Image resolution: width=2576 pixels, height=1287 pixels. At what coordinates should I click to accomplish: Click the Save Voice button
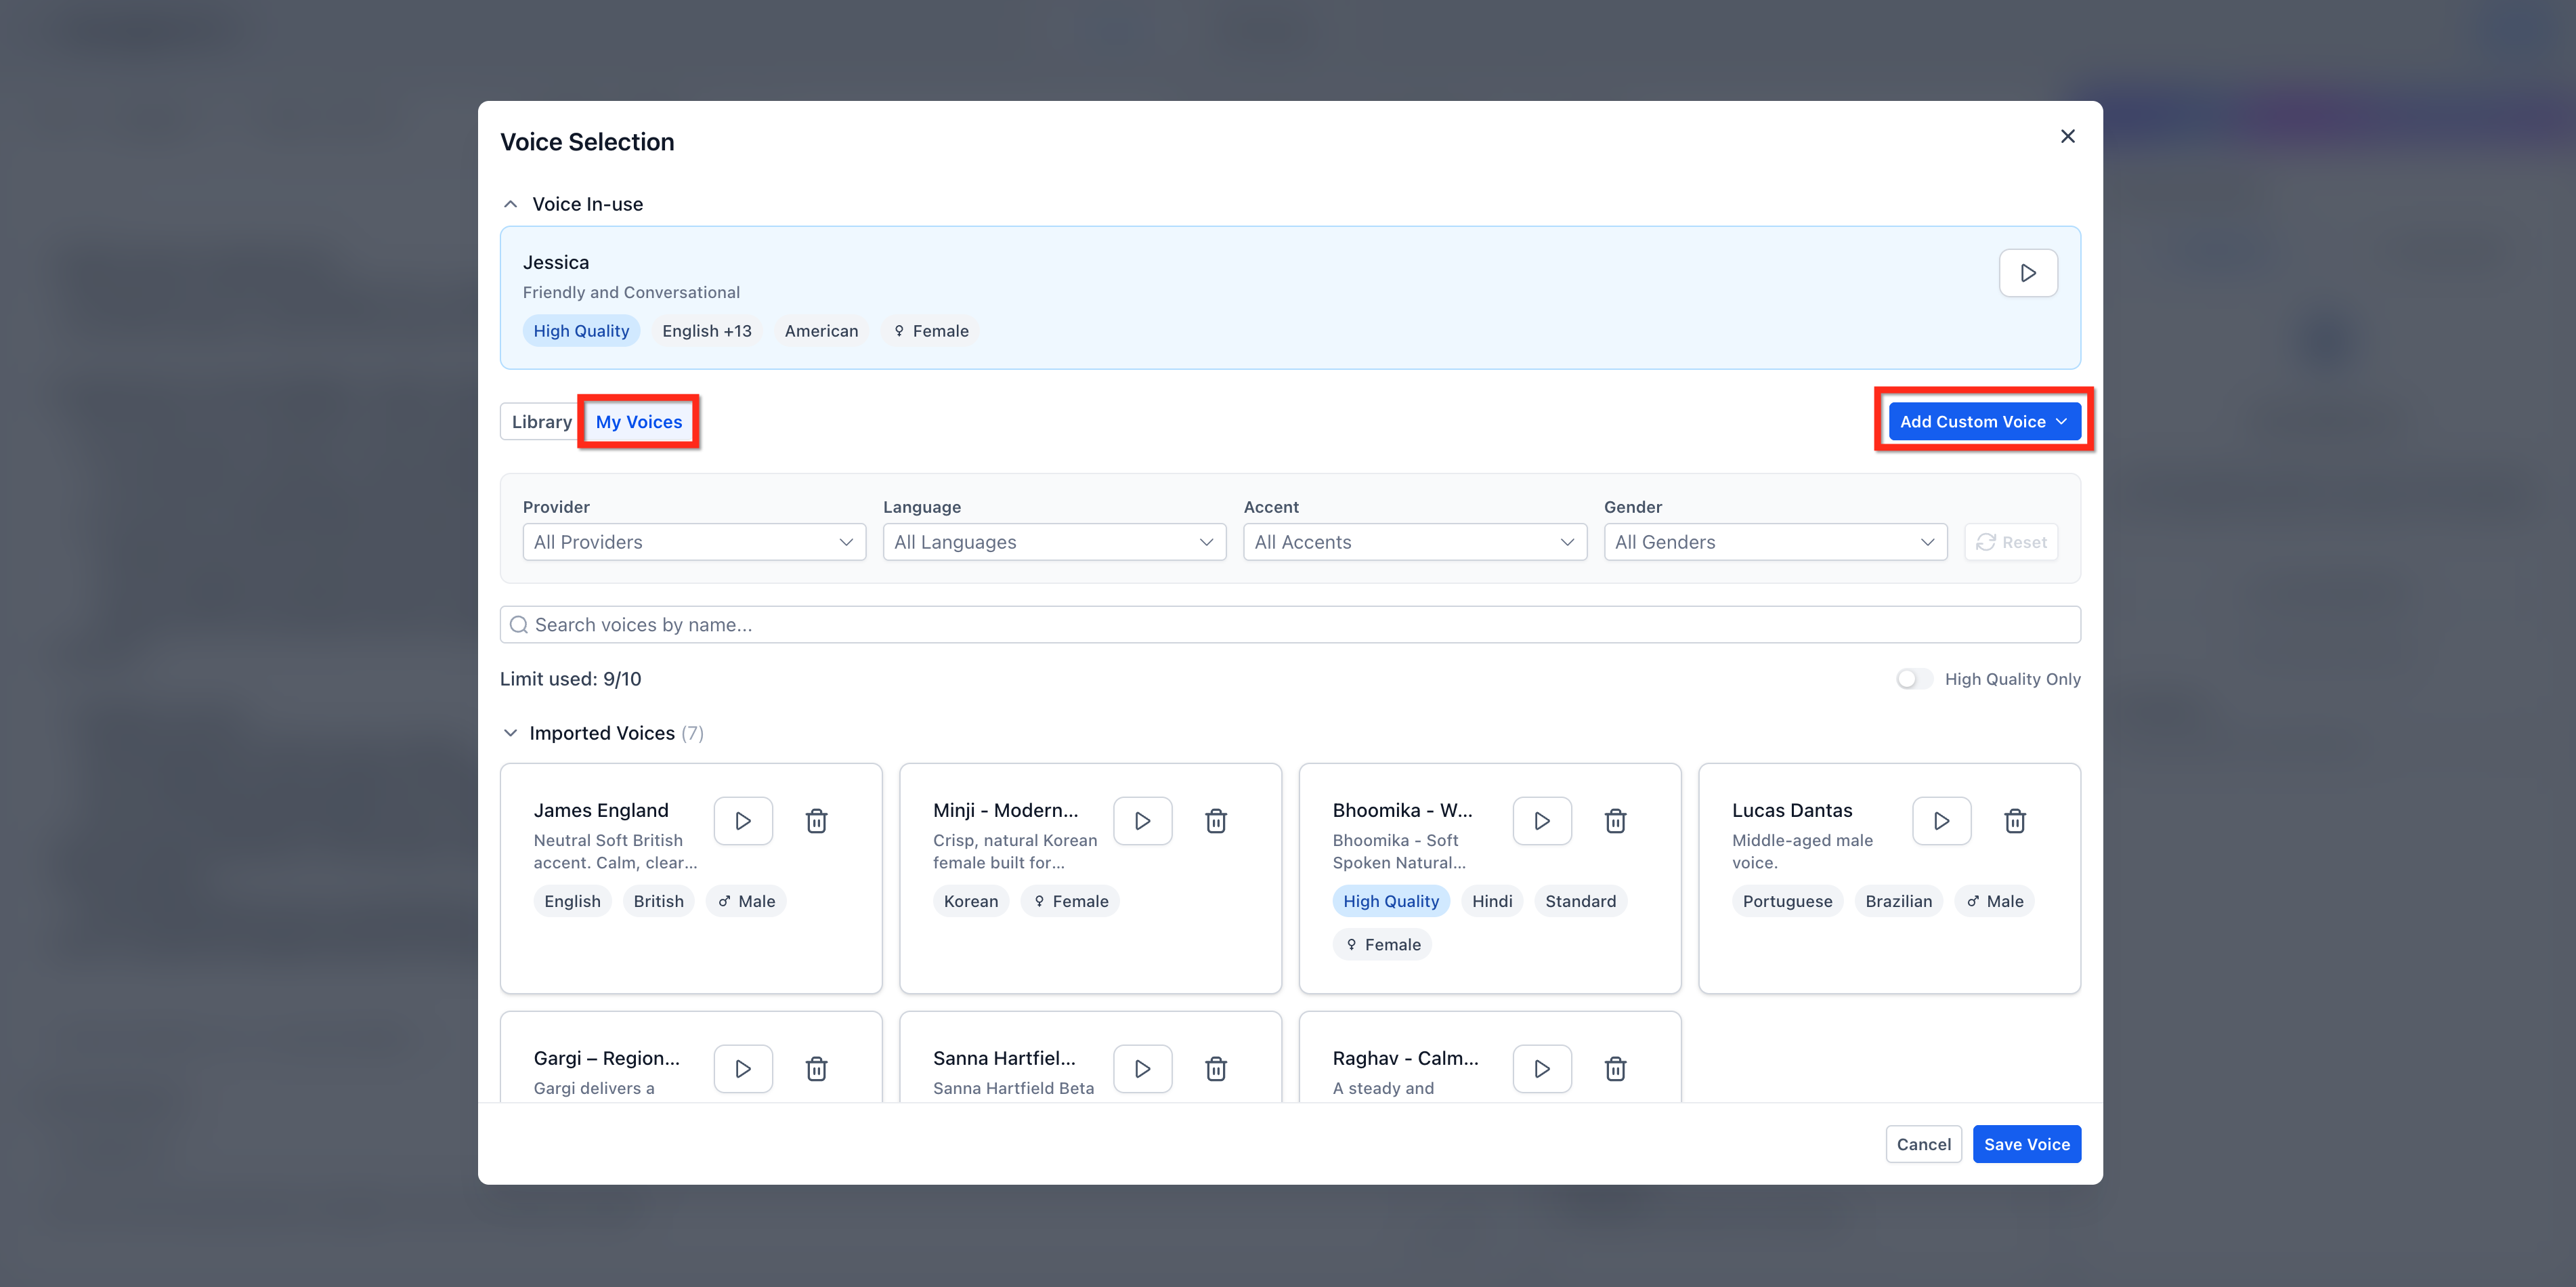pos(2026,1144)
